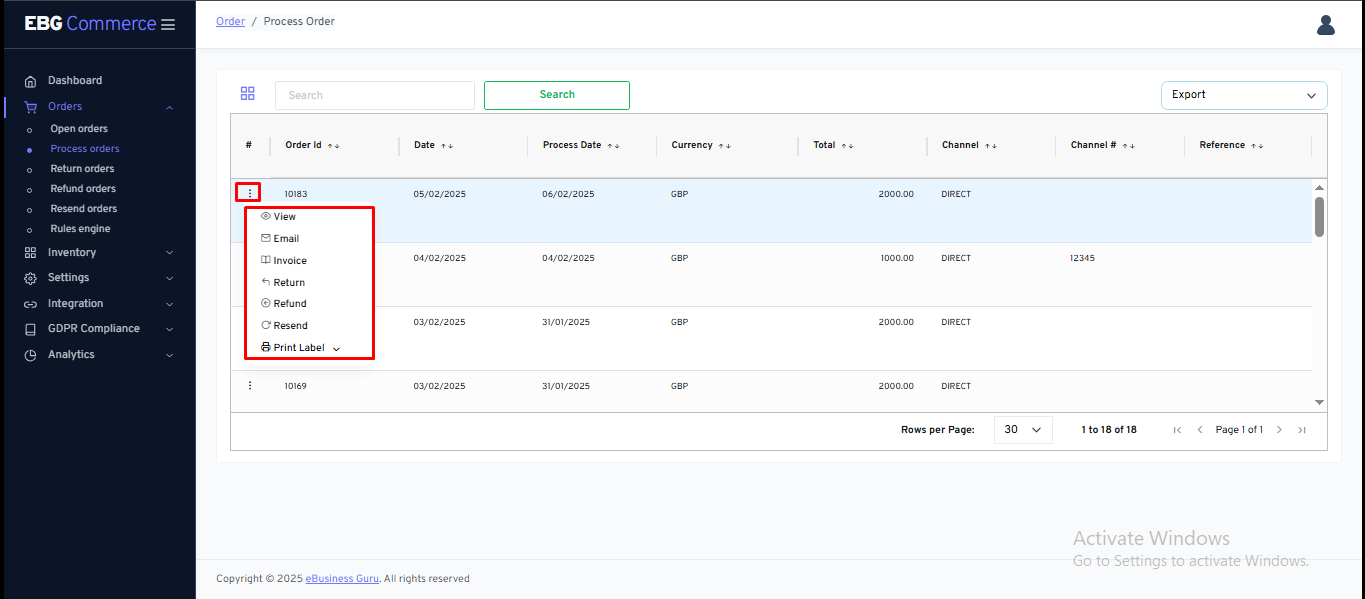Open three-dot actions menu for order 10169
This screenshot has width=1365, height=599.
tap(250, 386)
